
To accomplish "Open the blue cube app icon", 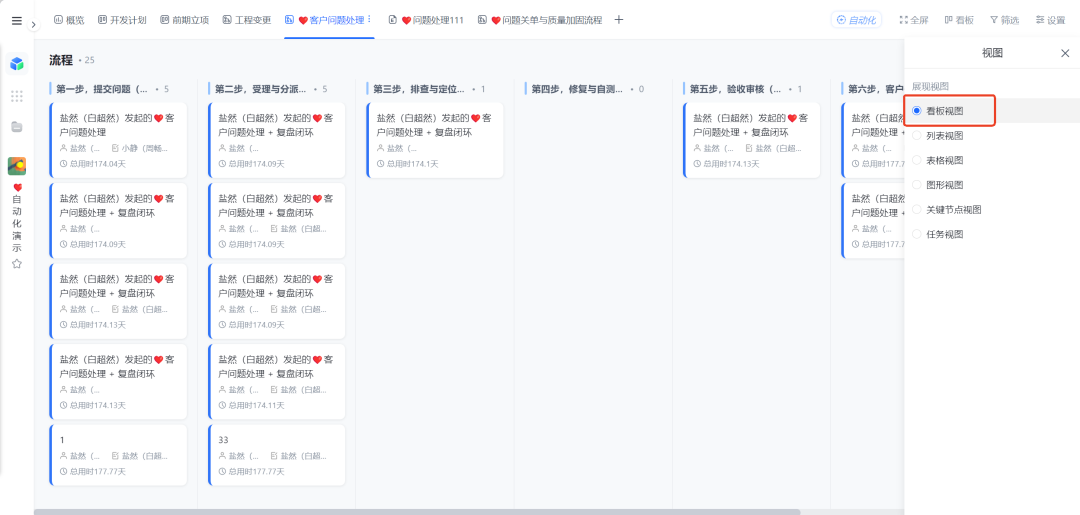I will tap(17, 64).
